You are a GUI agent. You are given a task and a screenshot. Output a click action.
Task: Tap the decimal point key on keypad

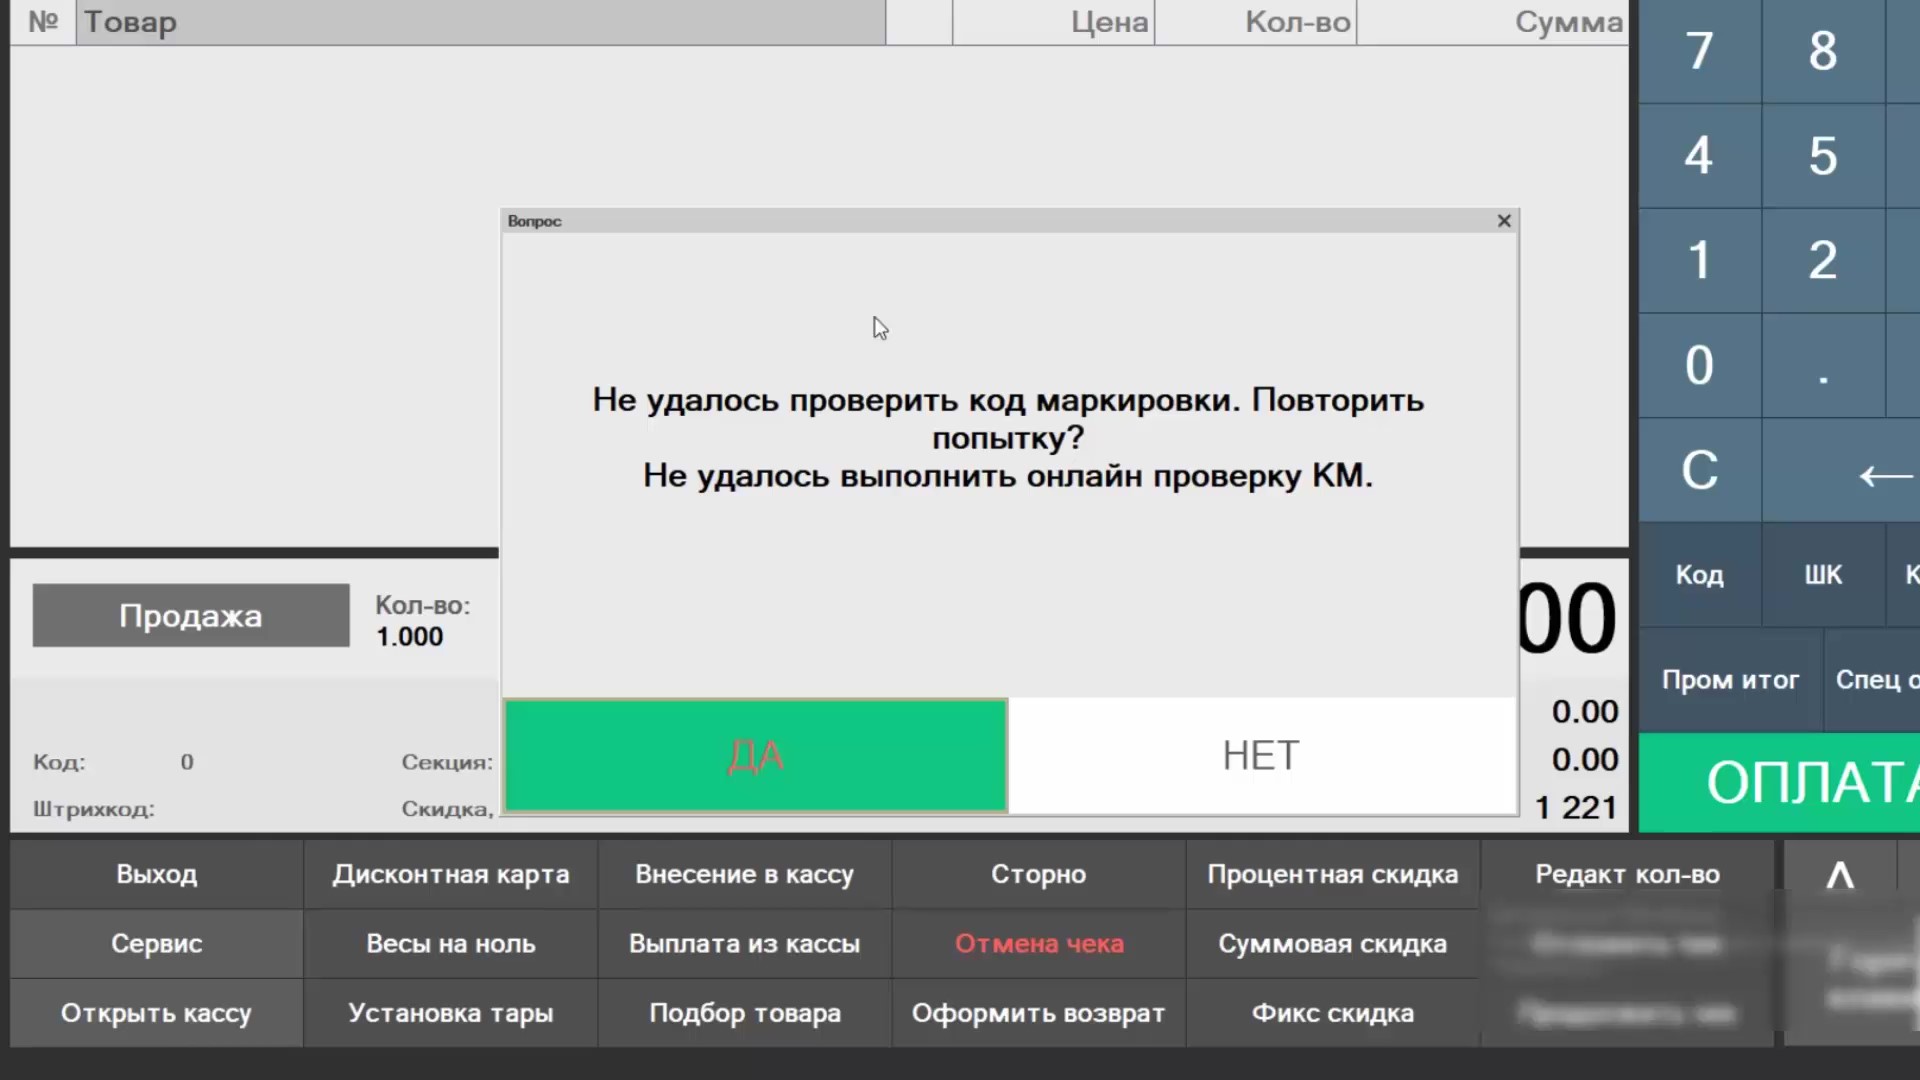click(x=1823, y=366)
